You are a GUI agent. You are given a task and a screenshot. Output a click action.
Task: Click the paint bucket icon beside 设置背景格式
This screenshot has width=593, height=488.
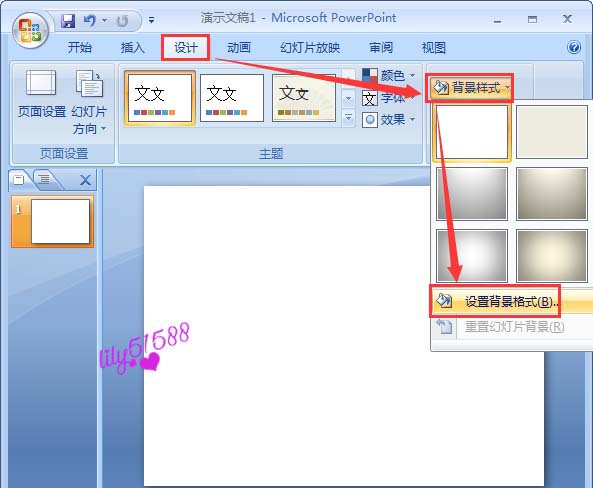tap(444, 300)
